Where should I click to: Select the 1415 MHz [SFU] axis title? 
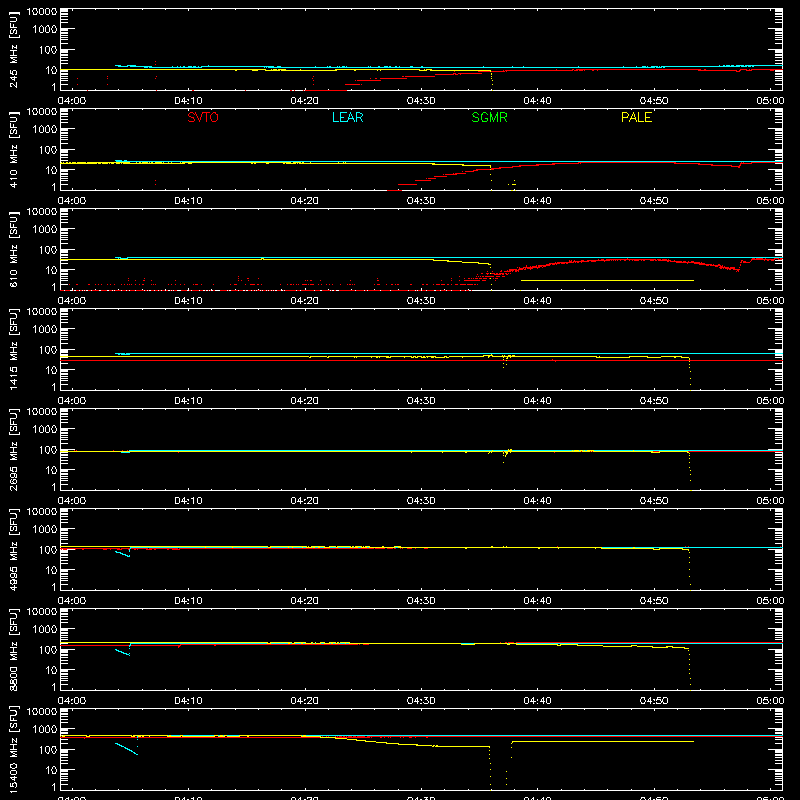(x=13, y=349)
